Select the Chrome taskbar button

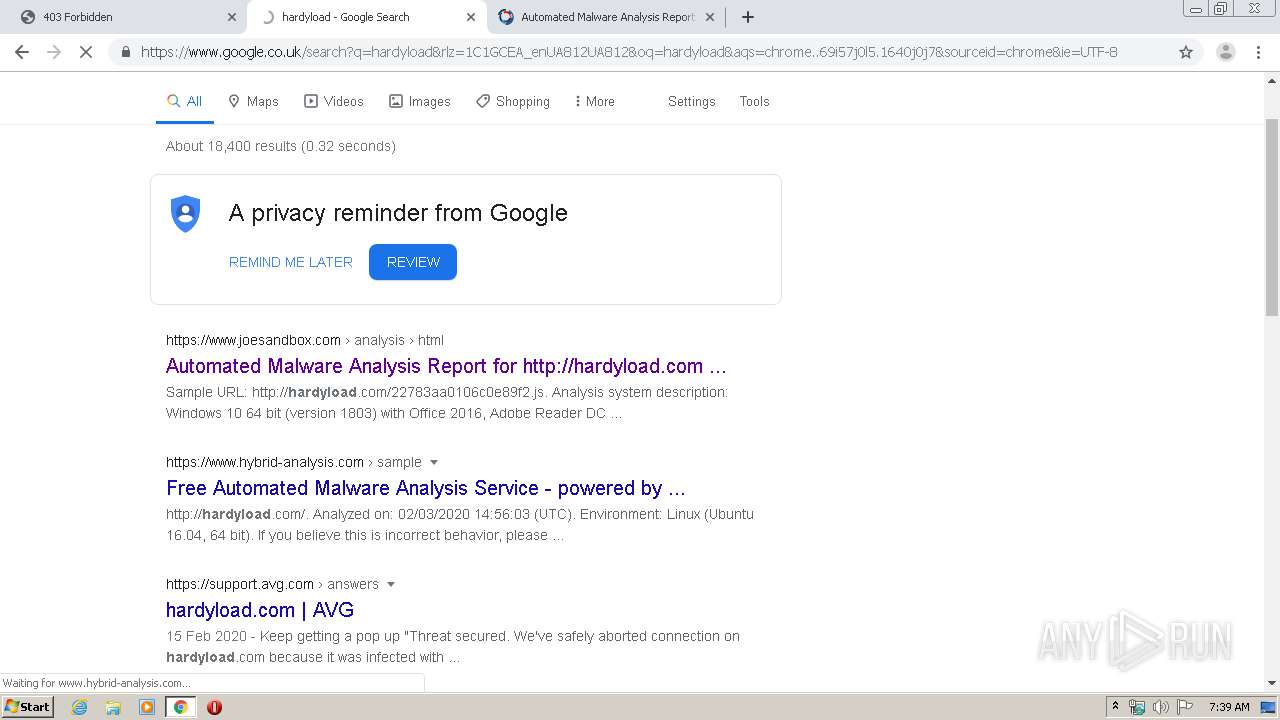click(x=180, y=707)
